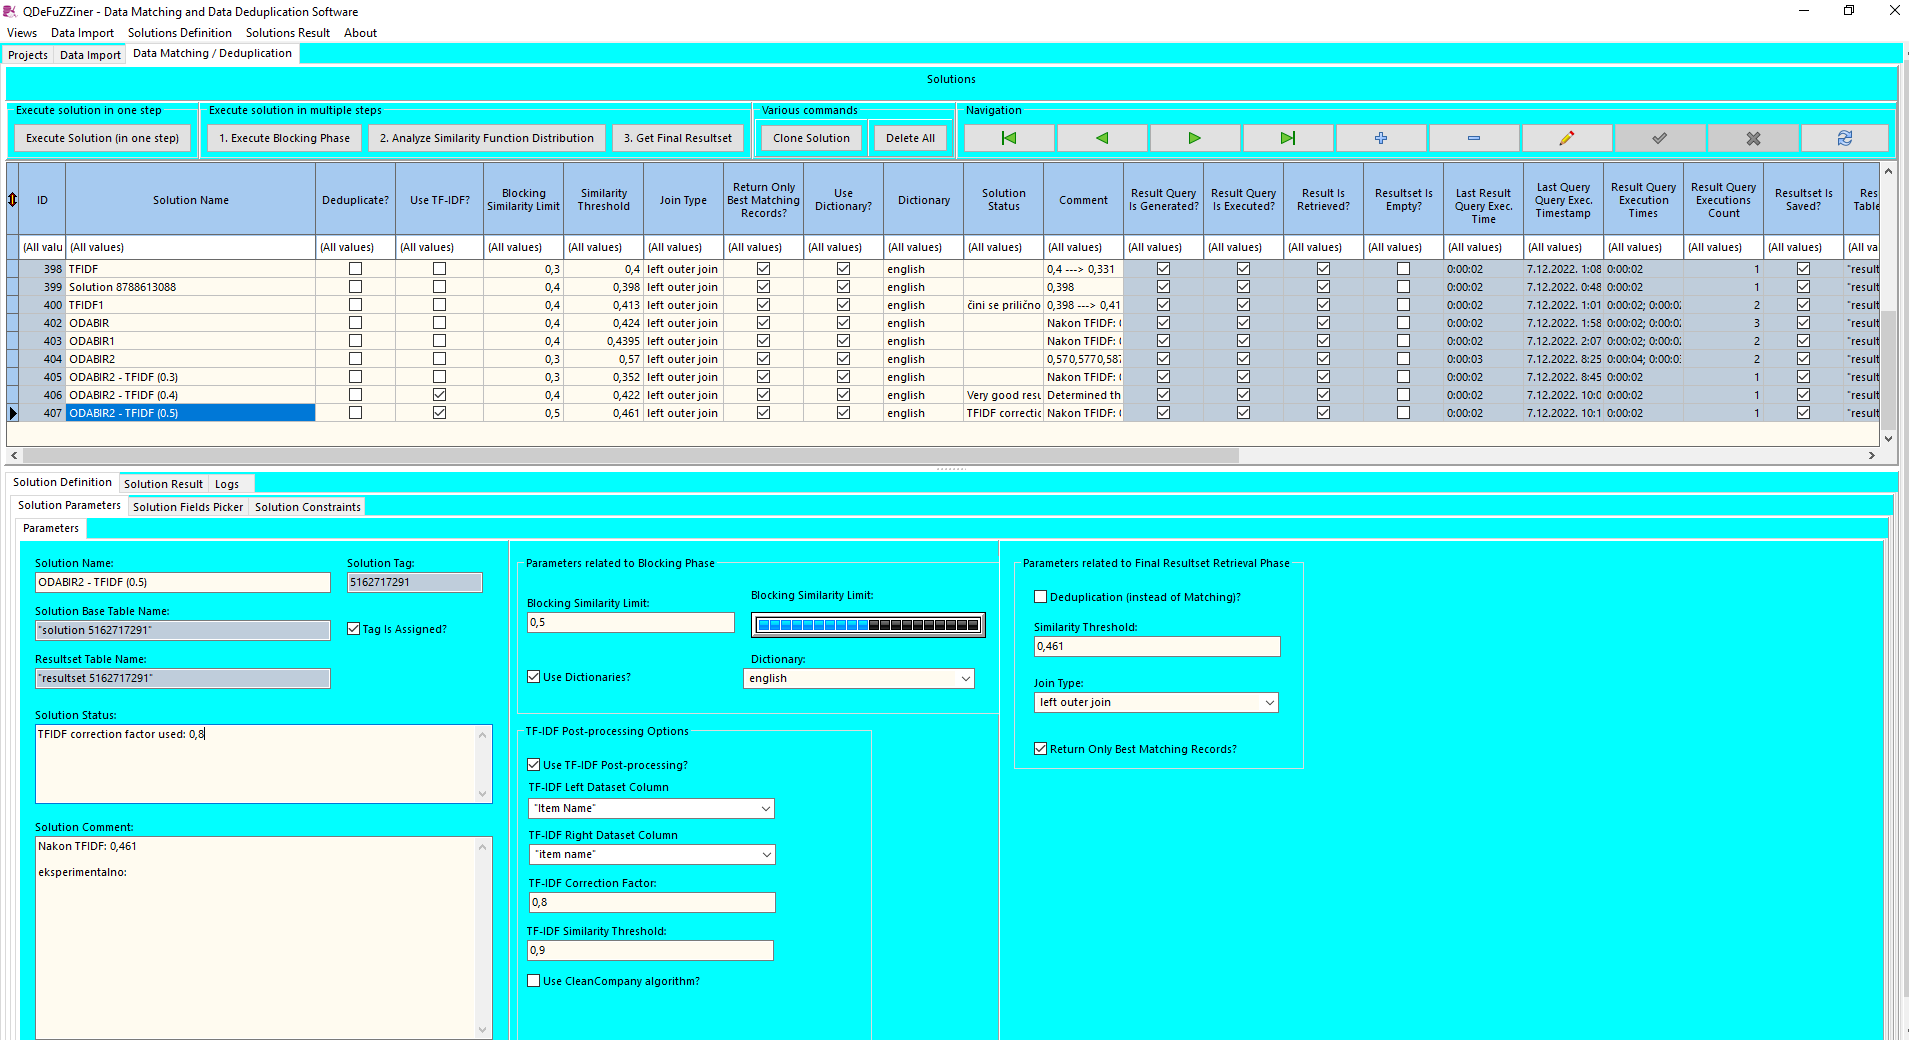
Task: Adjust the Blocking Similarity Limit slider
Action: (x=866, y=624)
